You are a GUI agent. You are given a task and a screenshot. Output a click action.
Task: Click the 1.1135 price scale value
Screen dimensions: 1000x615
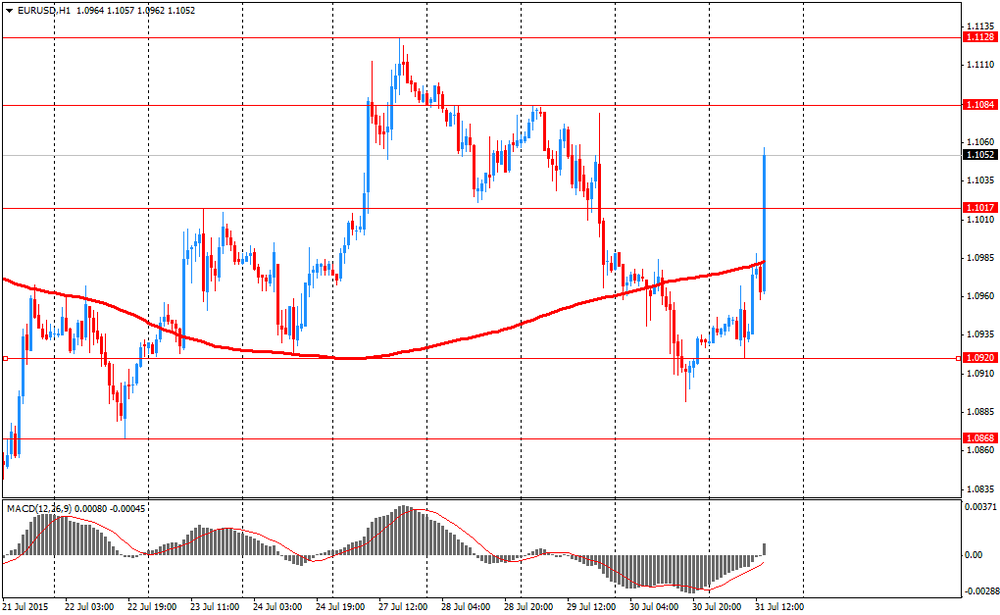pyautogui.click(x=980, y=26)
